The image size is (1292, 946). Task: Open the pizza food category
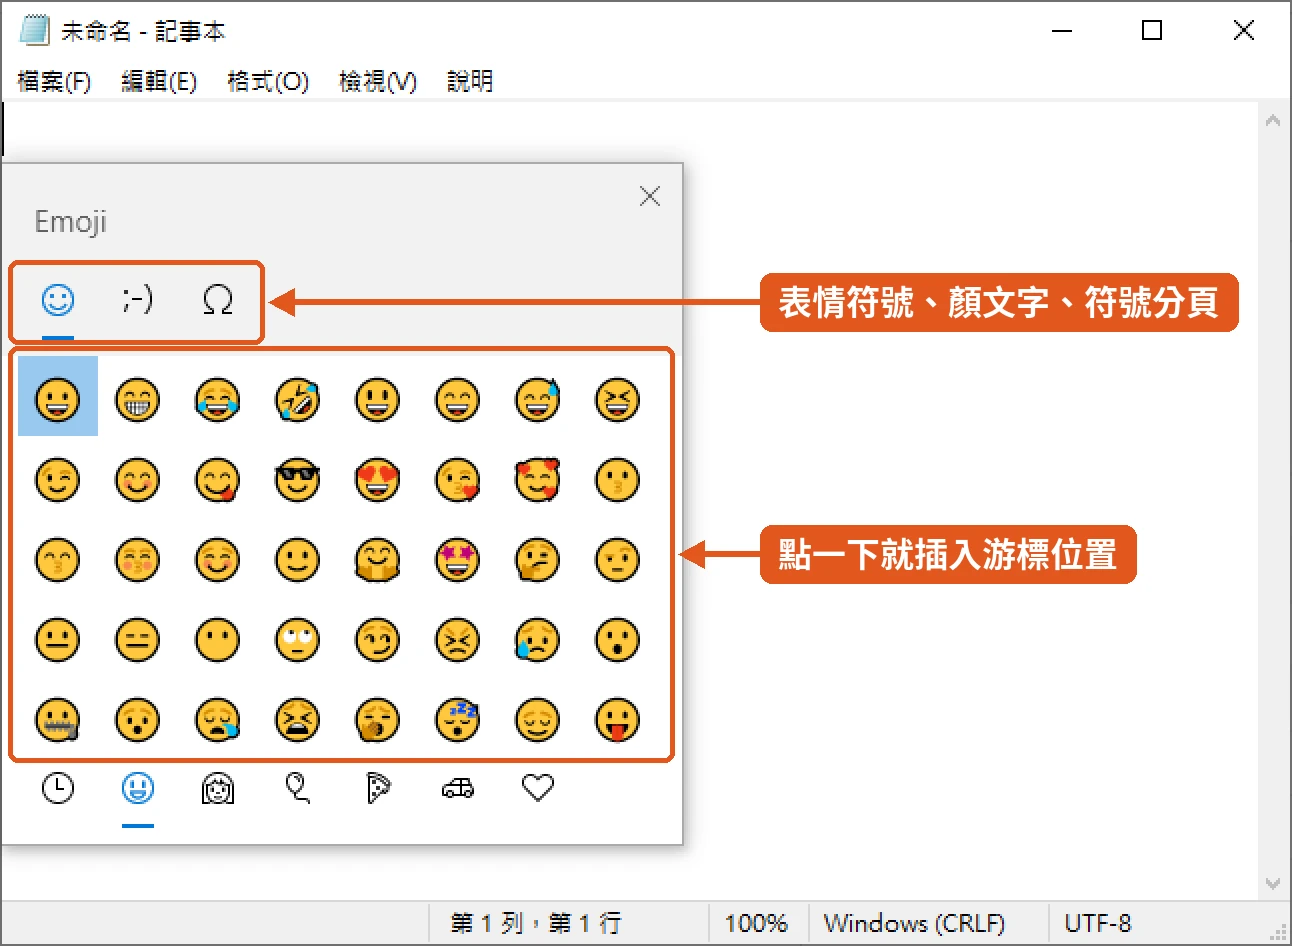378,789
